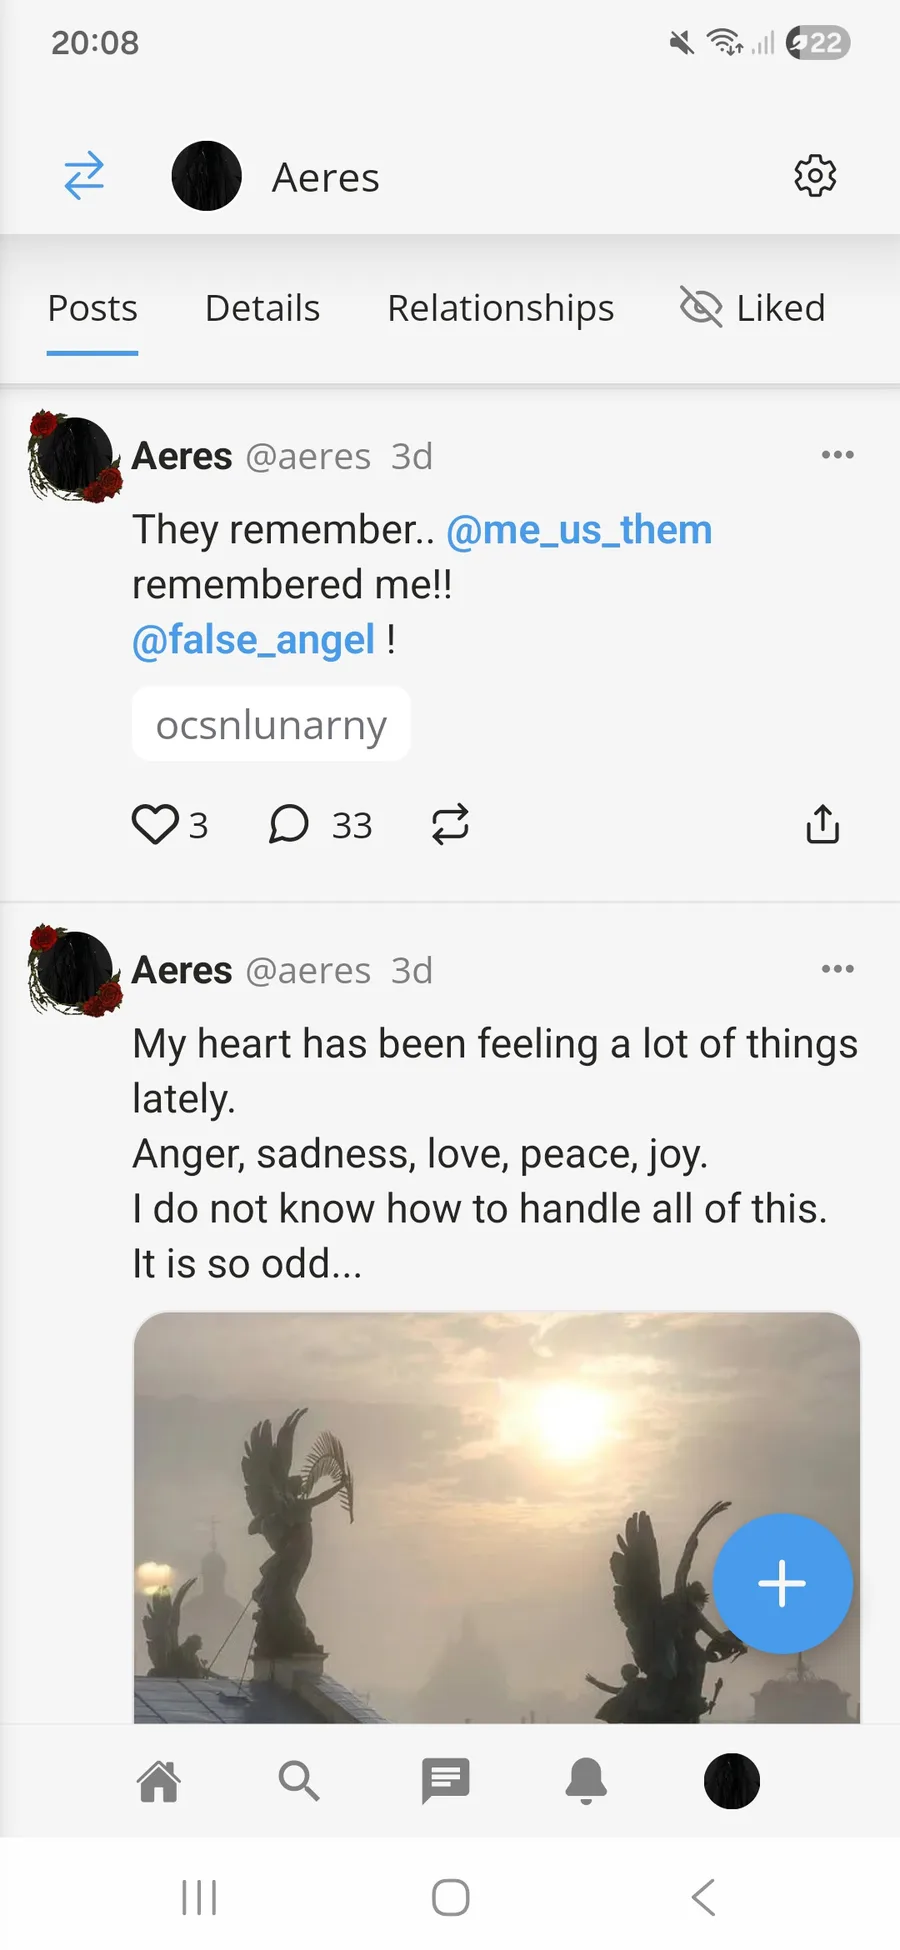Like the post mentioning @me_us_them
This screenshot has width=900, height=1950.
tap(156, 825)
